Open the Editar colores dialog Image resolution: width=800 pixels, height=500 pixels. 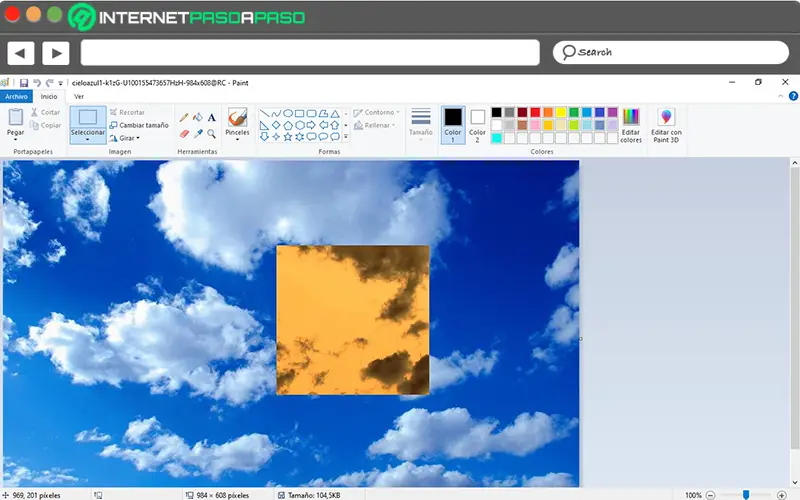point(631,126)
